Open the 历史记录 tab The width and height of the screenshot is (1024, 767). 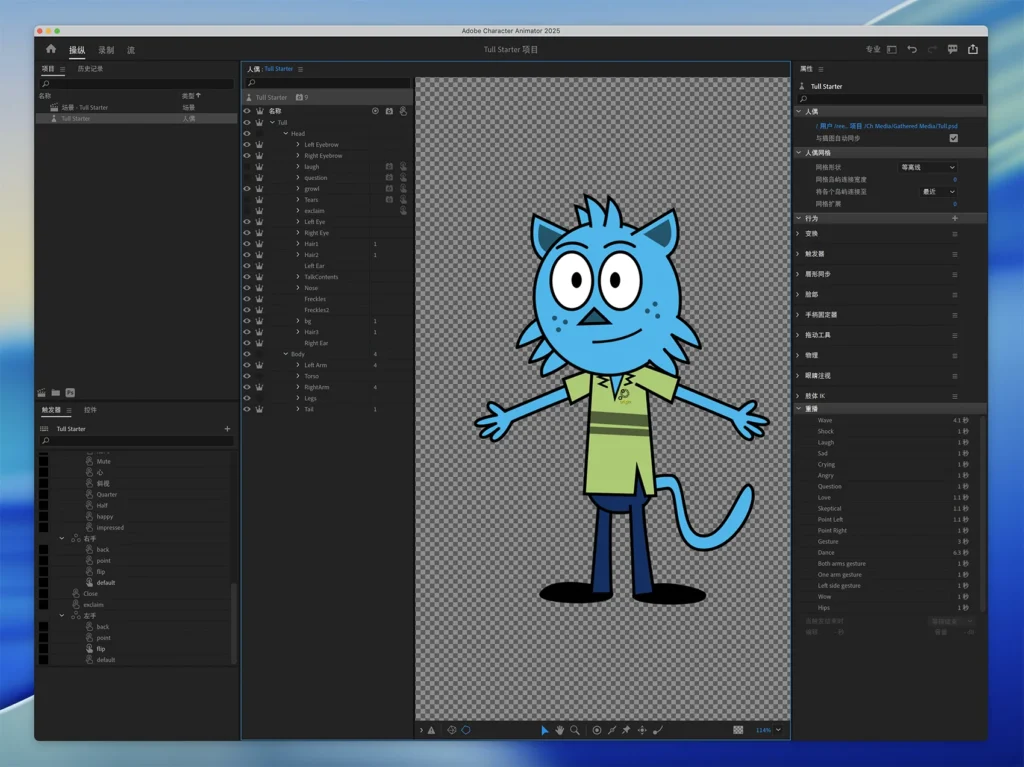90,69
